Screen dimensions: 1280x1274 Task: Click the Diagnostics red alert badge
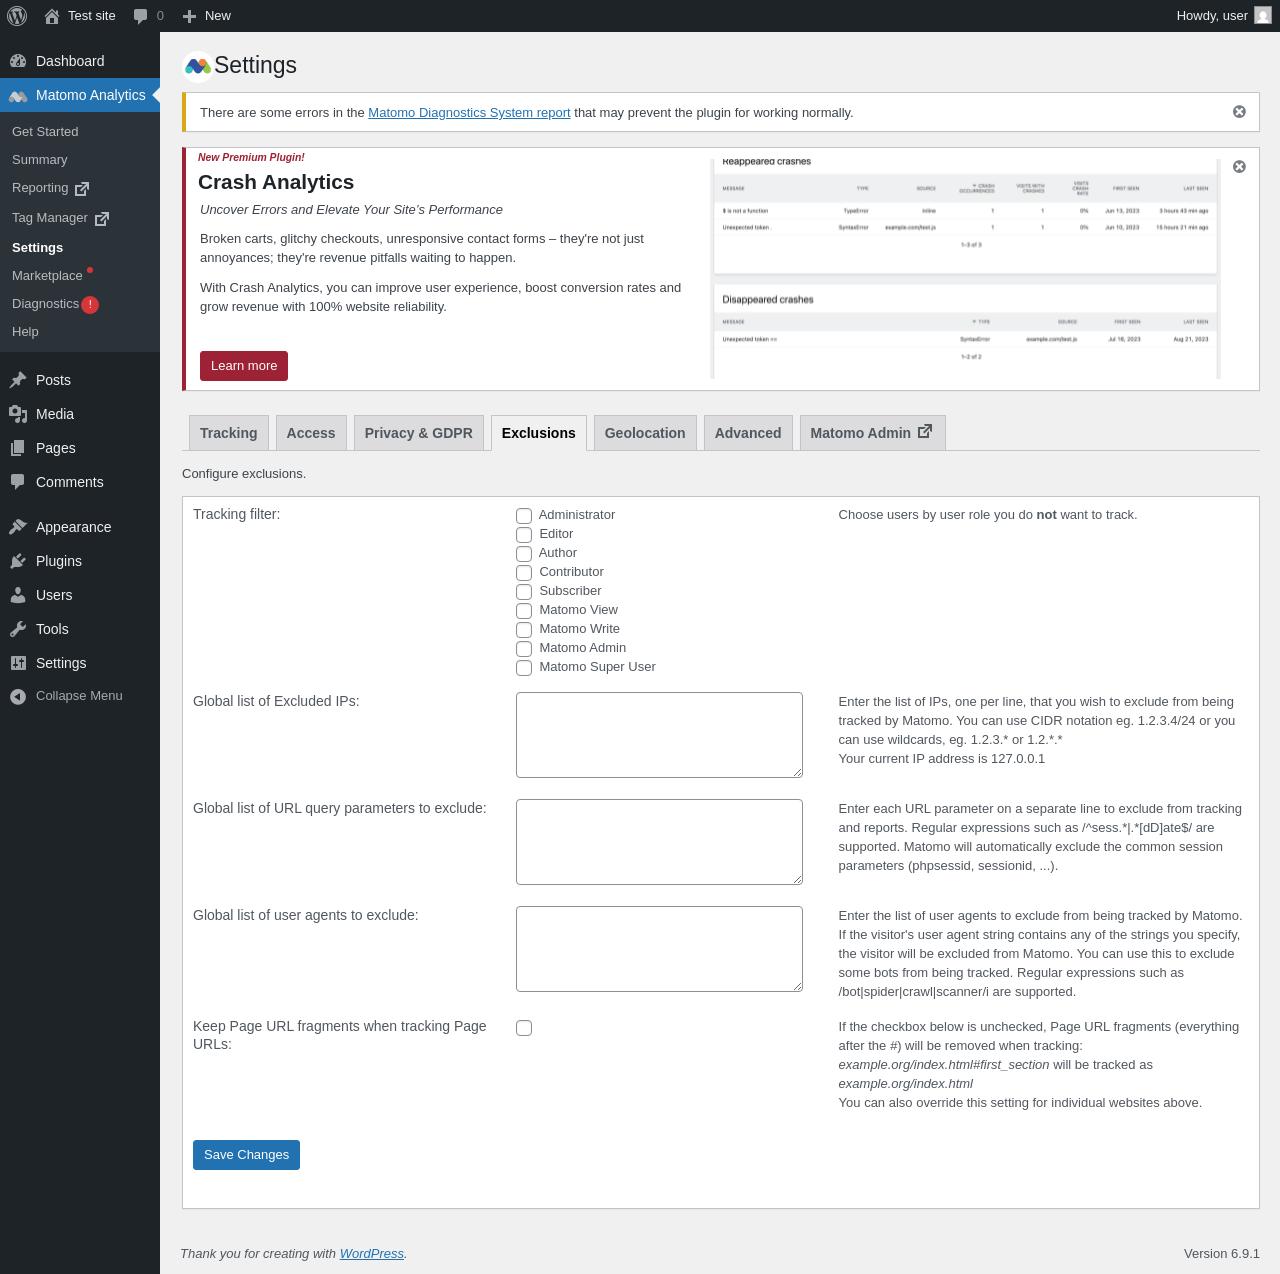click(x=90, y=305)
